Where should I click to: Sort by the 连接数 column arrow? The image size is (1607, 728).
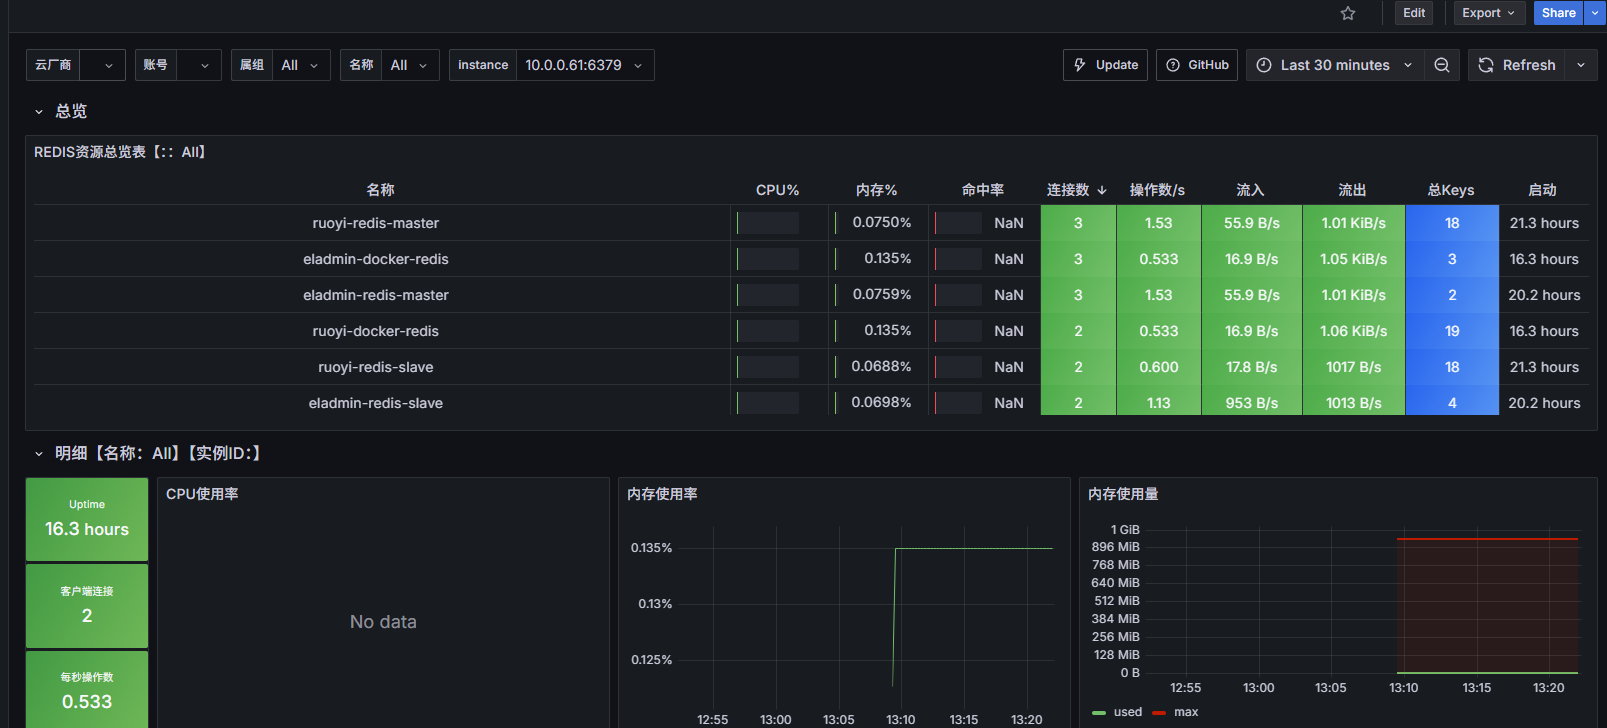point(1102,190)
